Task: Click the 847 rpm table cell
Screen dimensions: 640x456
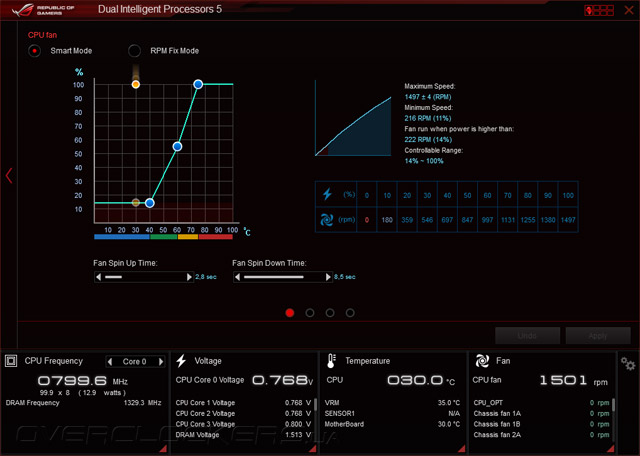Action: [467, 220]
